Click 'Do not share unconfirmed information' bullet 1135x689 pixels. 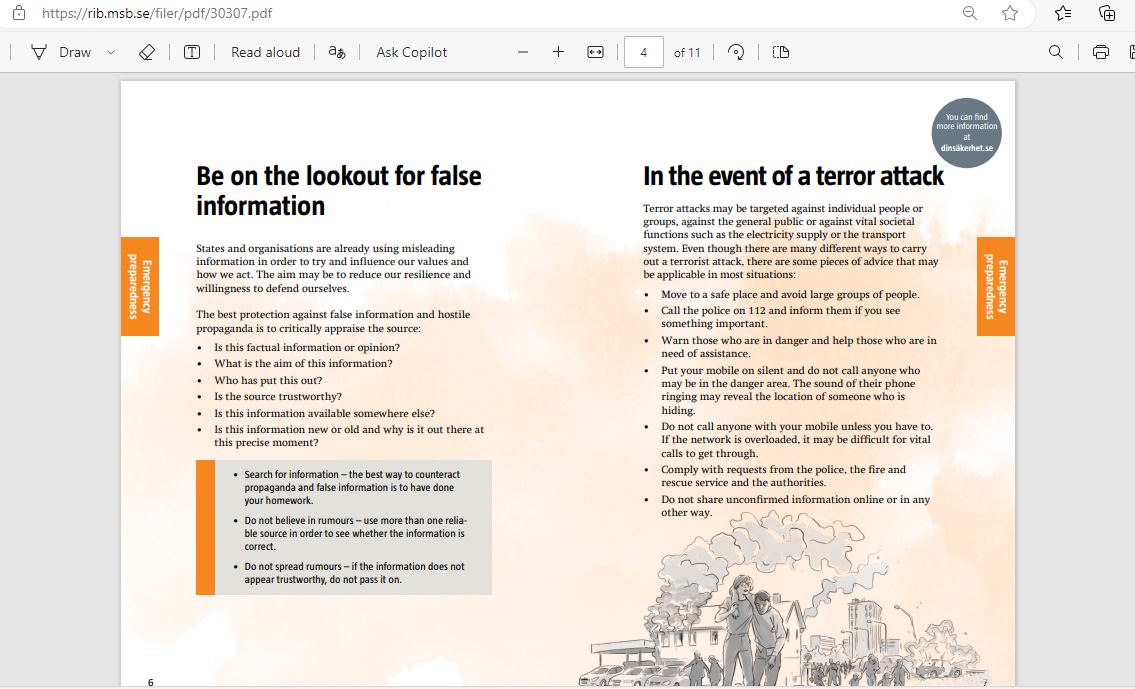click(796, 505)
